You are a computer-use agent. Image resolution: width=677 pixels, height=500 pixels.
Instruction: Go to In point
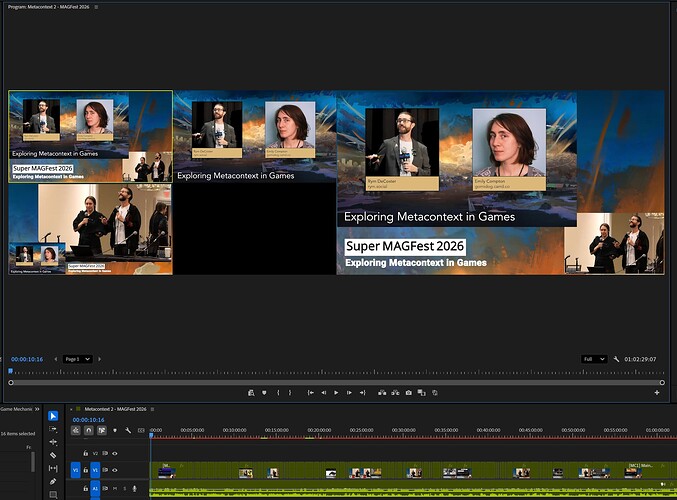(310, 393)
